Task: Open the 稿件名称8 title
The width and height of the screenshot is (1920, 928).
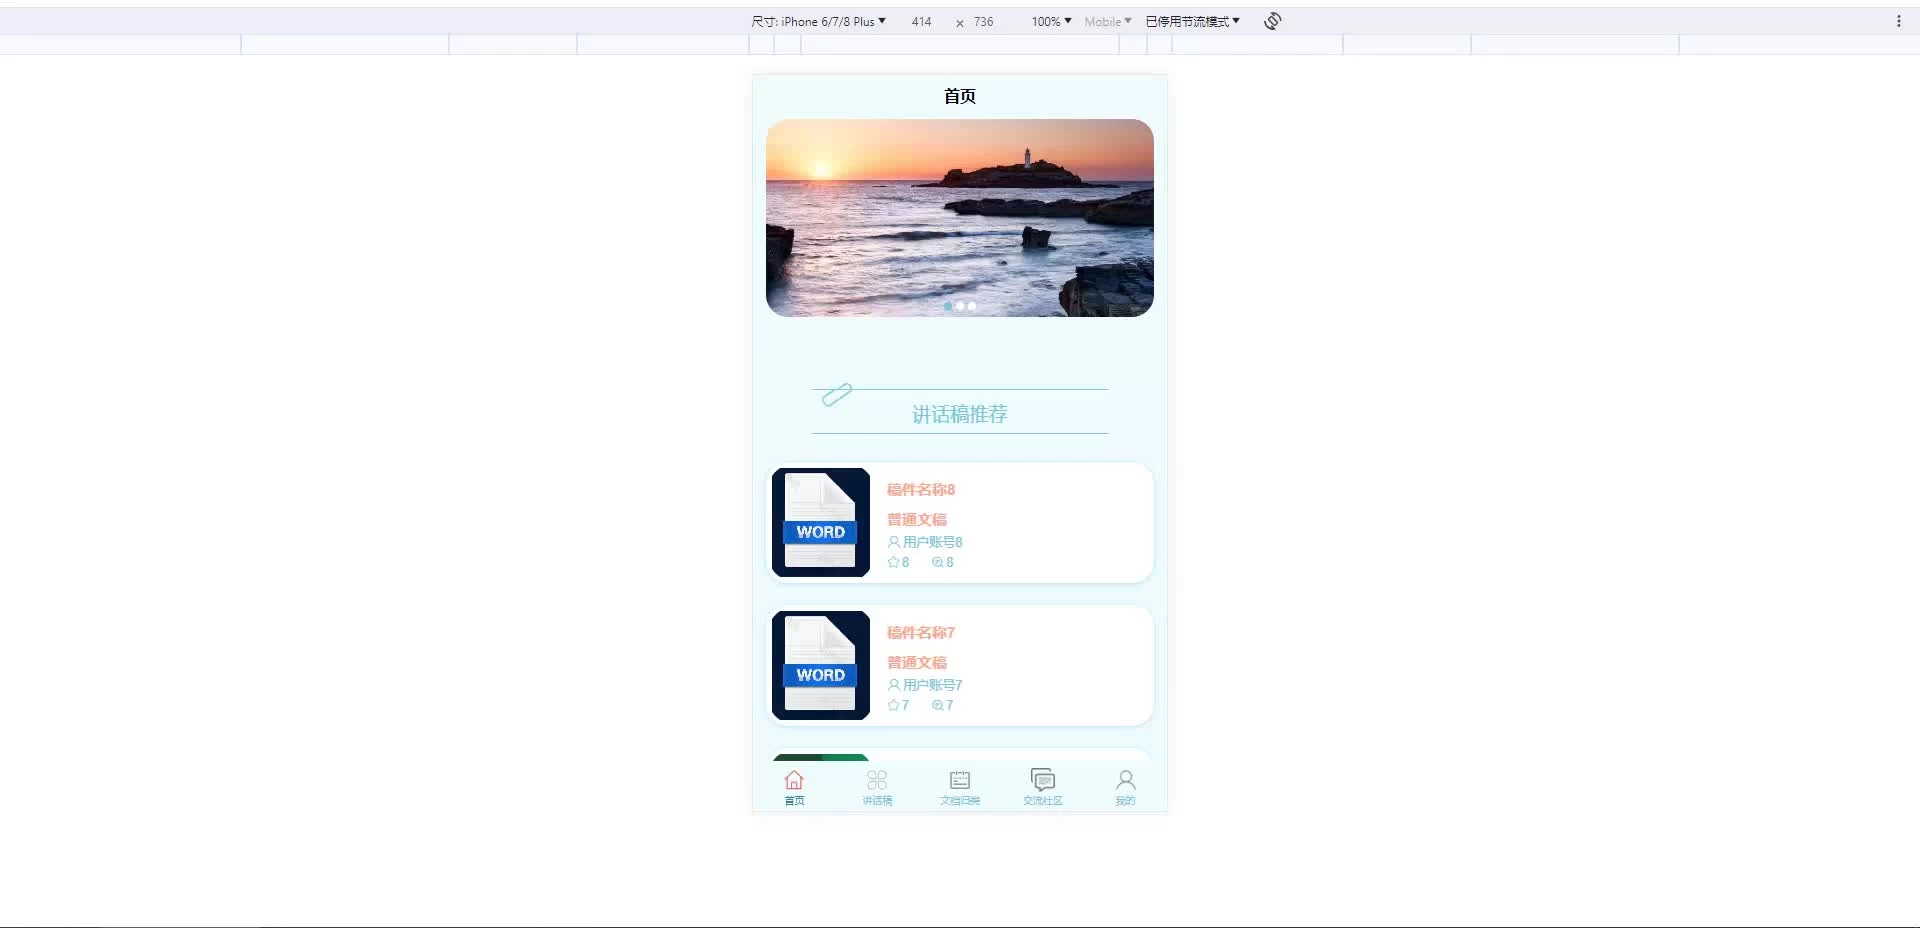Action: (x=921, y=489)
